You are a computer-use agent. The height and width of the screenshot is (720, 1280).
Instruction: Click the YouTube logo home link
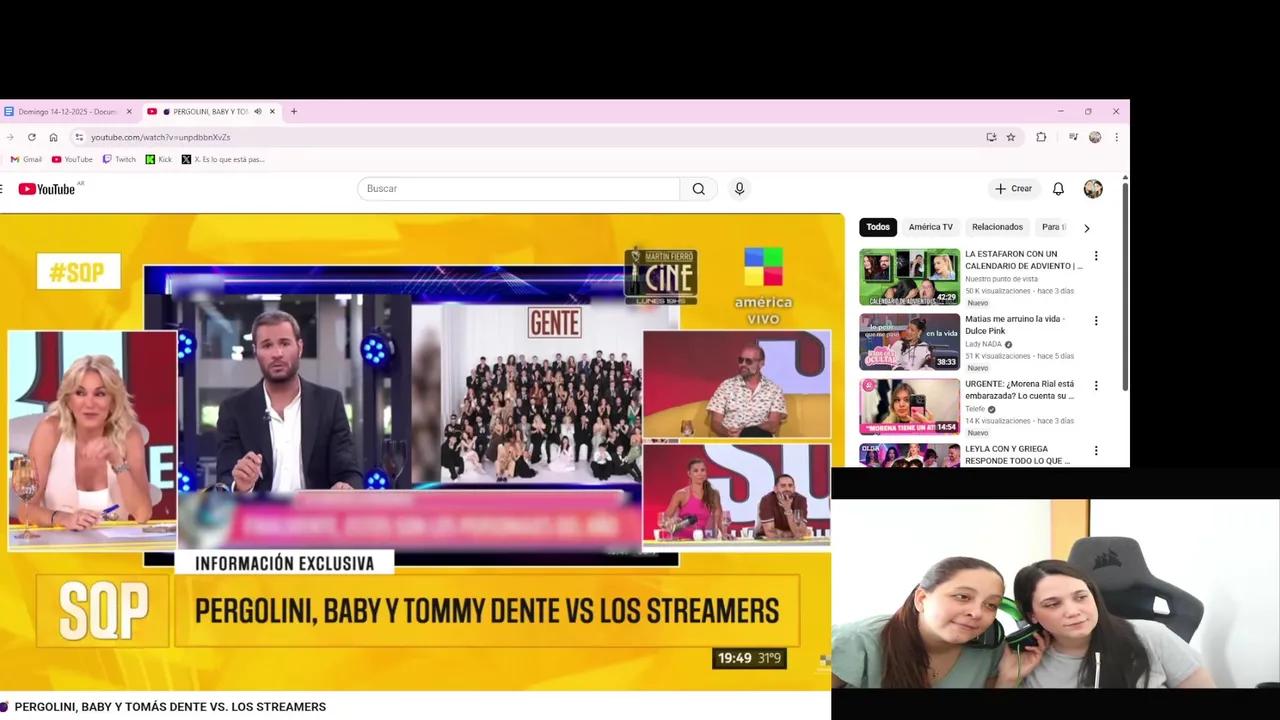[x=47, y=189]
